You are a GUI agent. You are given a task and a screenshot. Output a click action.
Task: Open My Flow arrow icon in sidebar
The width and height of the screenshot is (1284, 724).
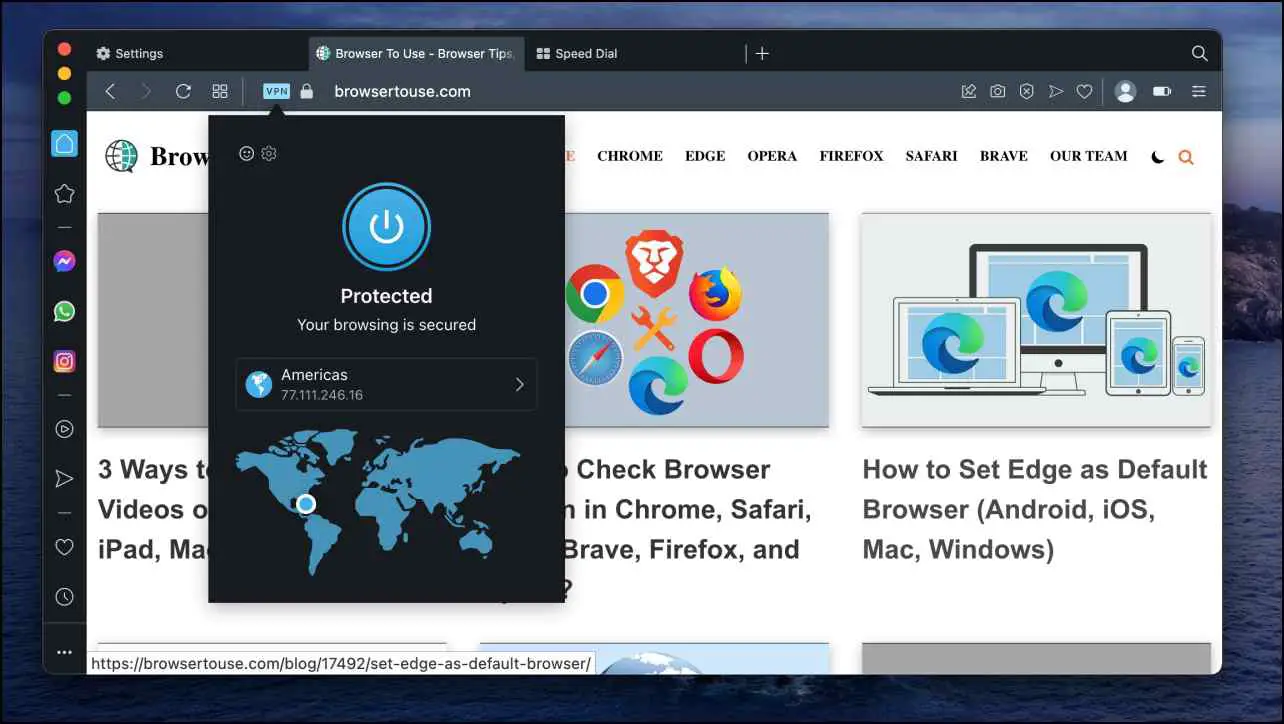[x=64, y=479]
